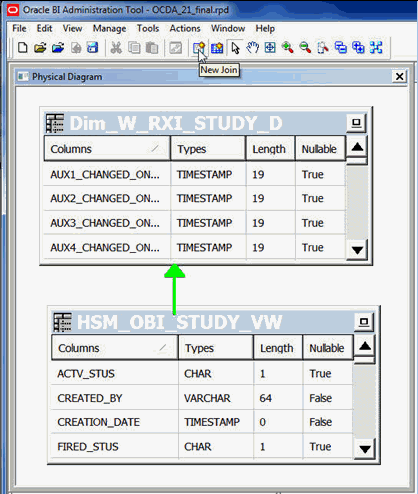
Task: Select the New Join tool
Action: point(199,48)
